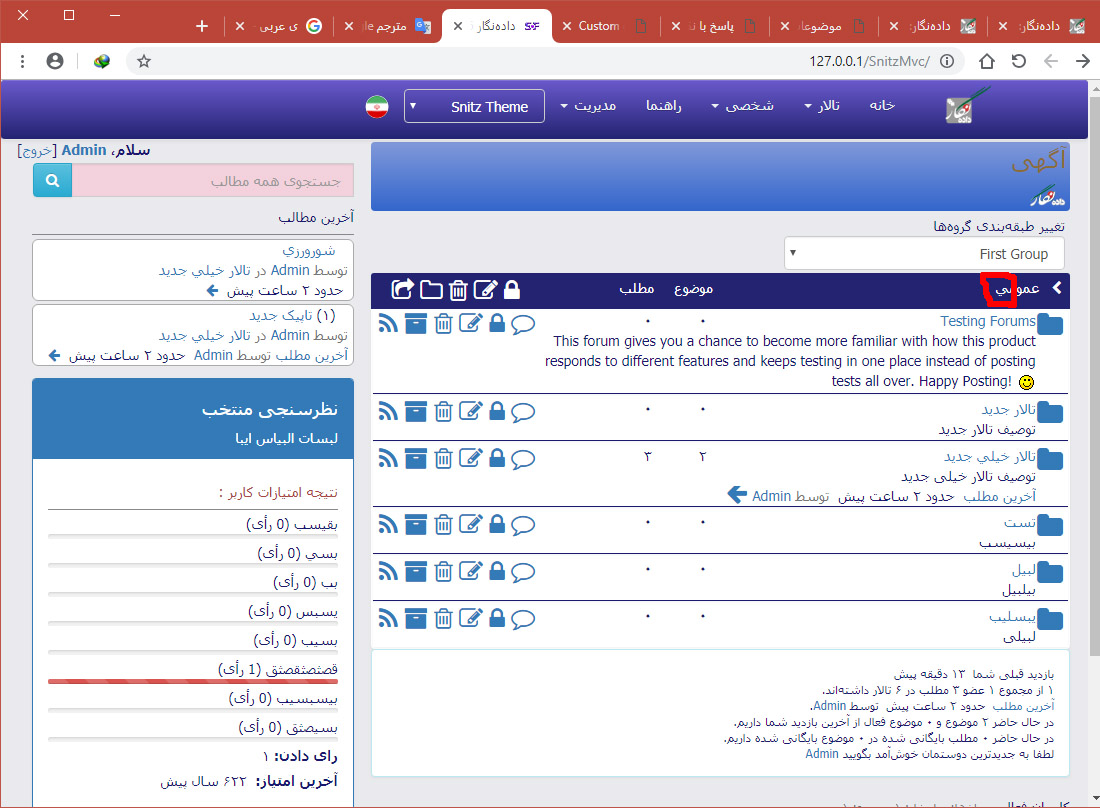Click the new folder icon in category header

tap(431, 290)
